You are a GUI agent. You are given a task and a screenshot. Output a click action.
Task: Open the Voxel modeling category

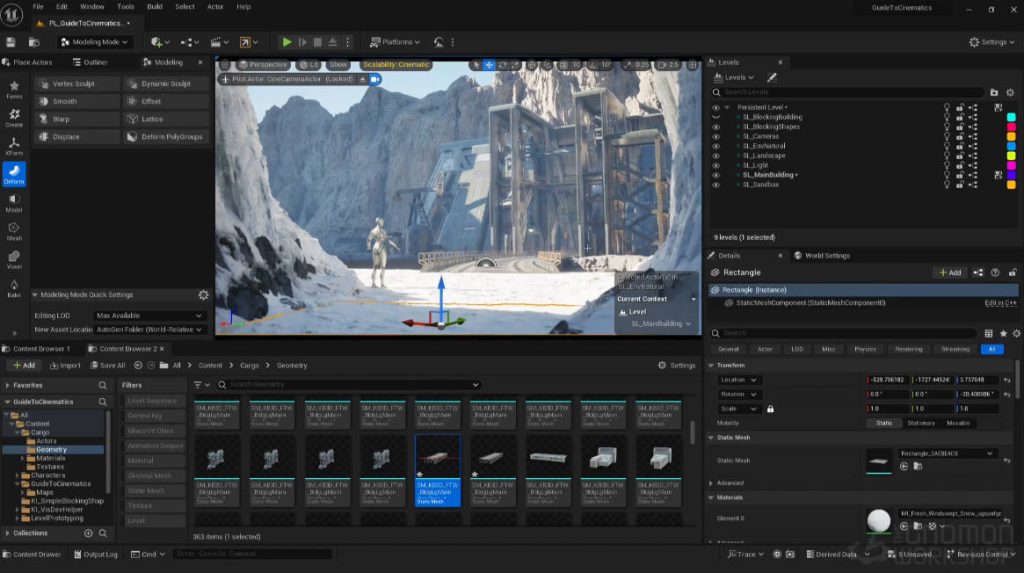14,259
